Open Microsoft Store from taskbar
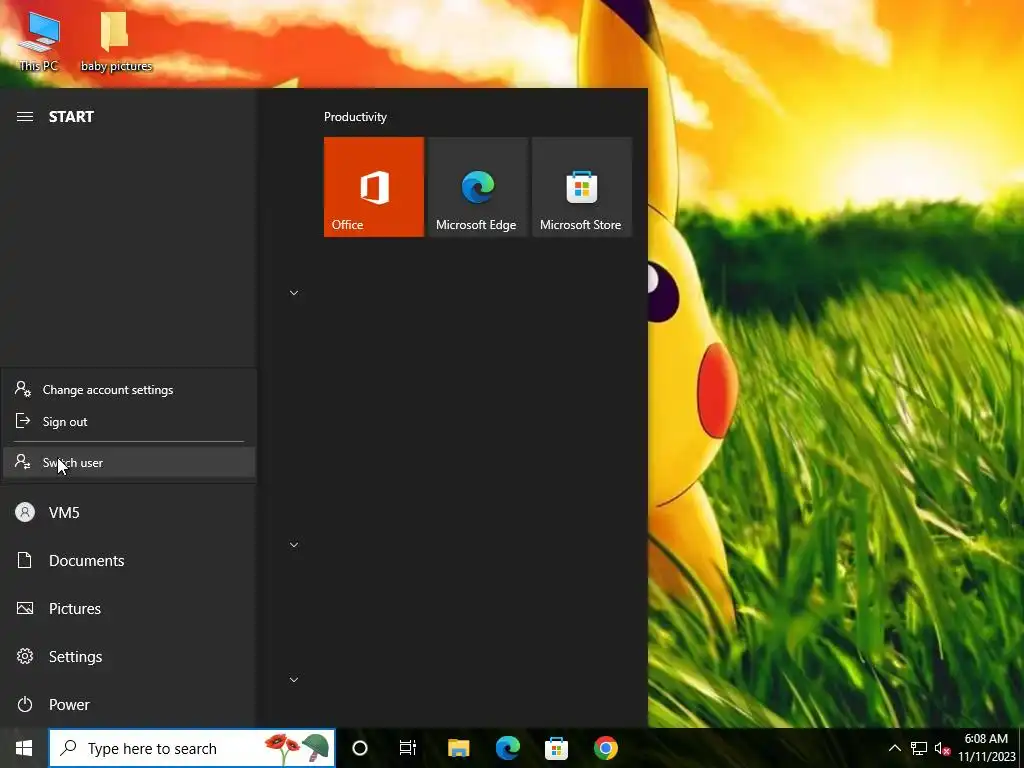Viewport: 1024px width, 768px height. point(556,748)
